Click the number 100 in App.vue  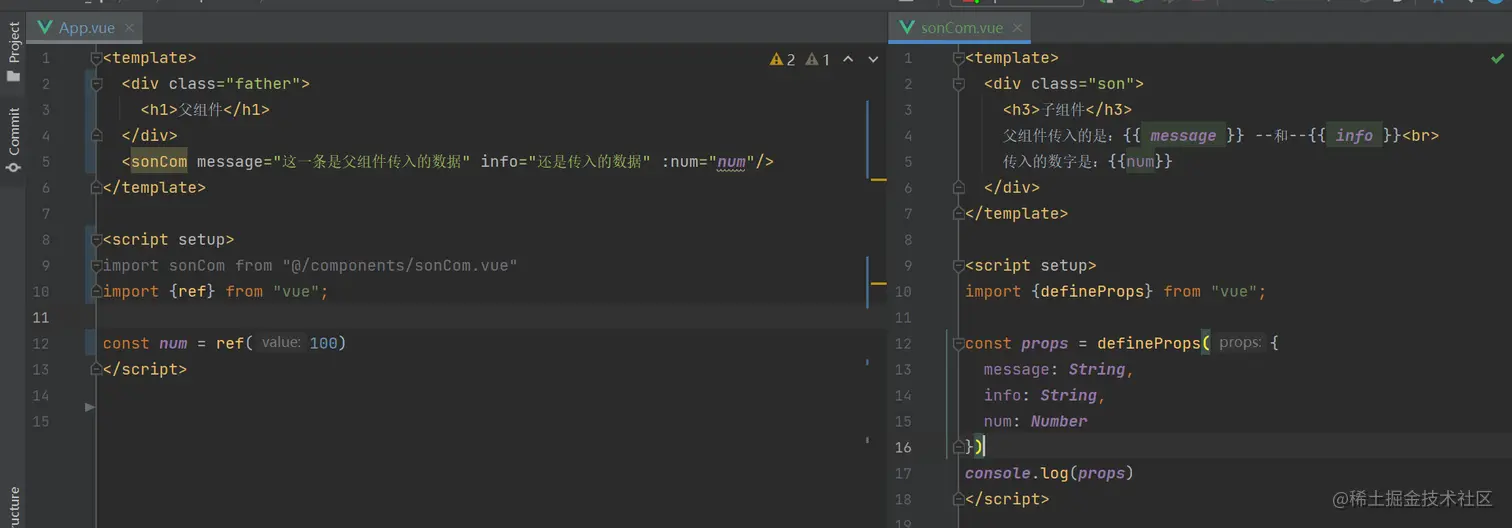323,344
